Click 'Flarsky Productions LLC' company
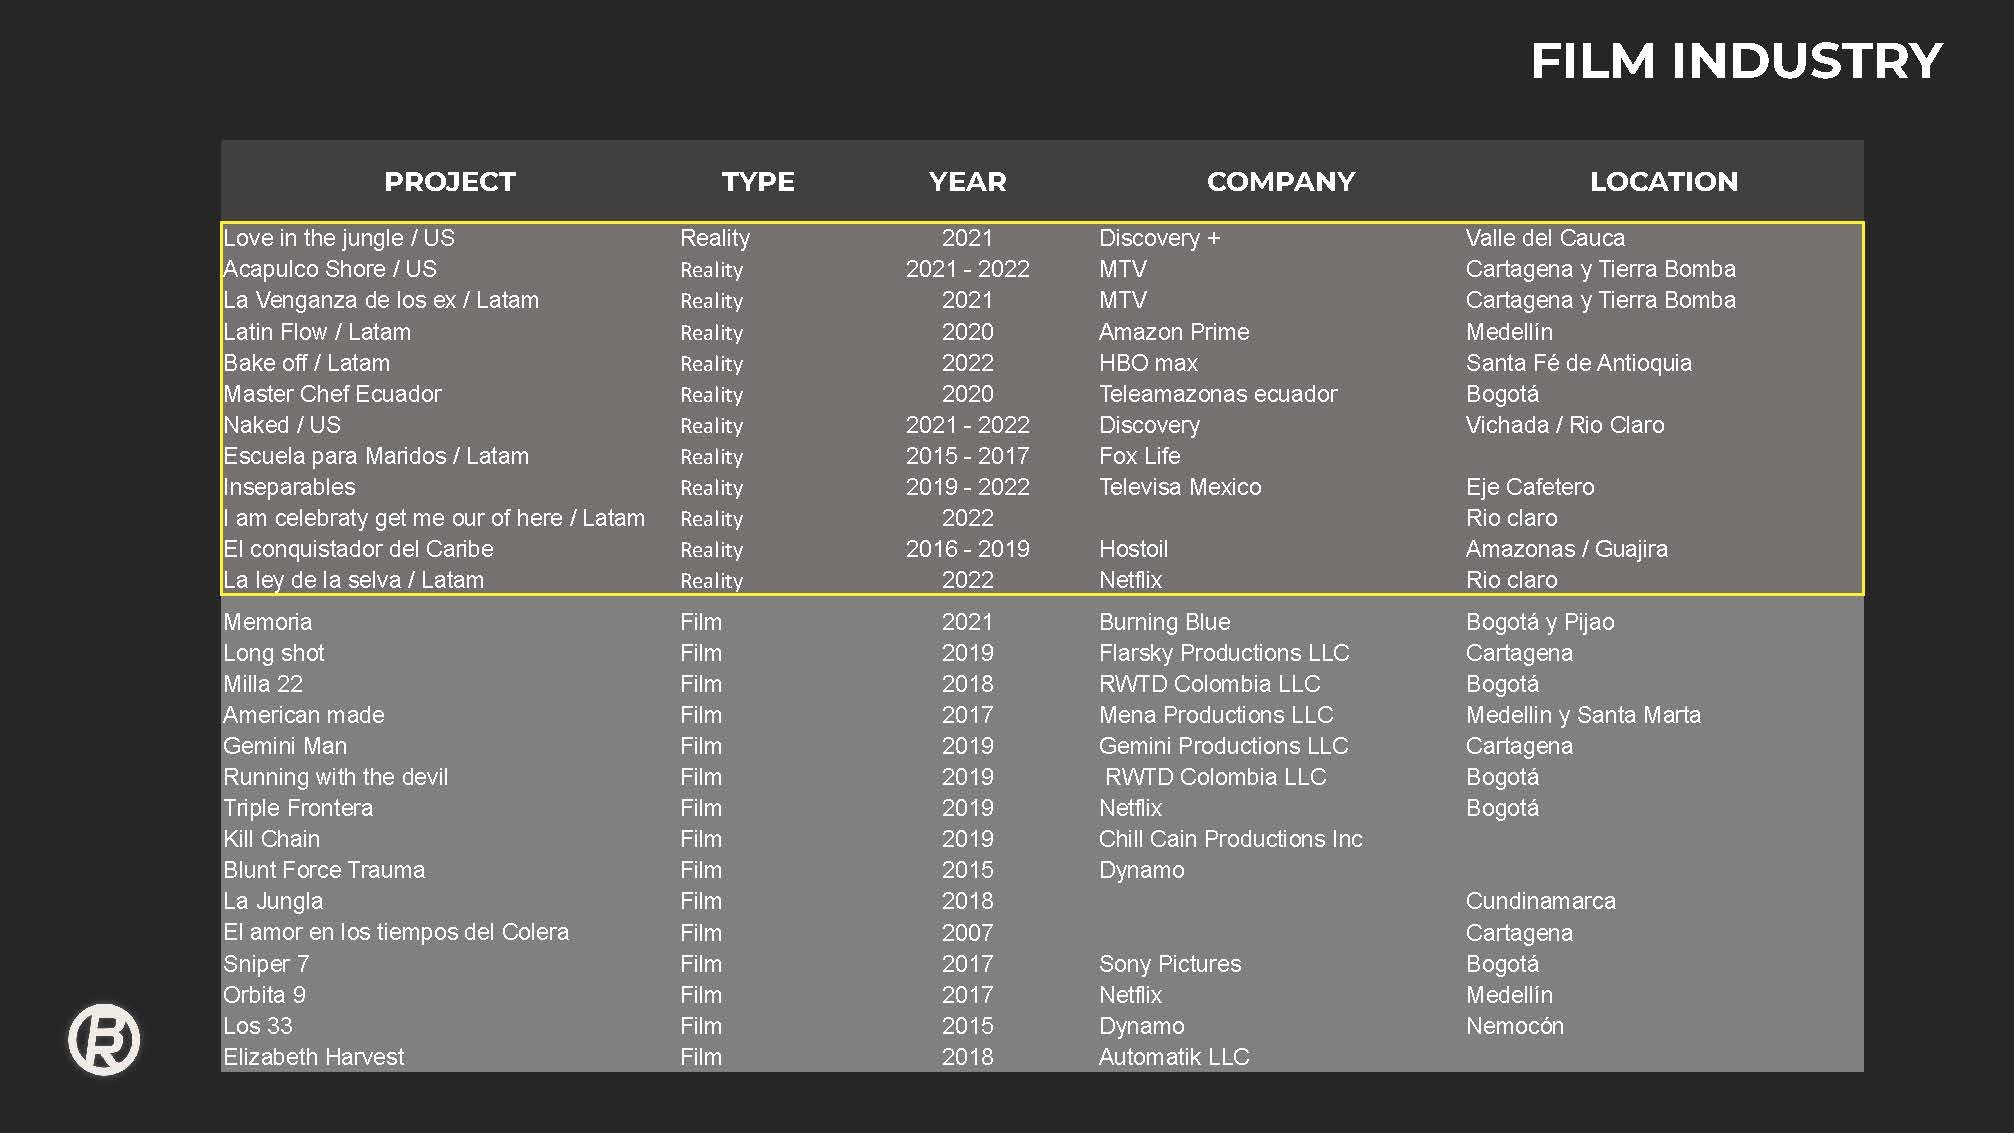 pos(1224,653)
